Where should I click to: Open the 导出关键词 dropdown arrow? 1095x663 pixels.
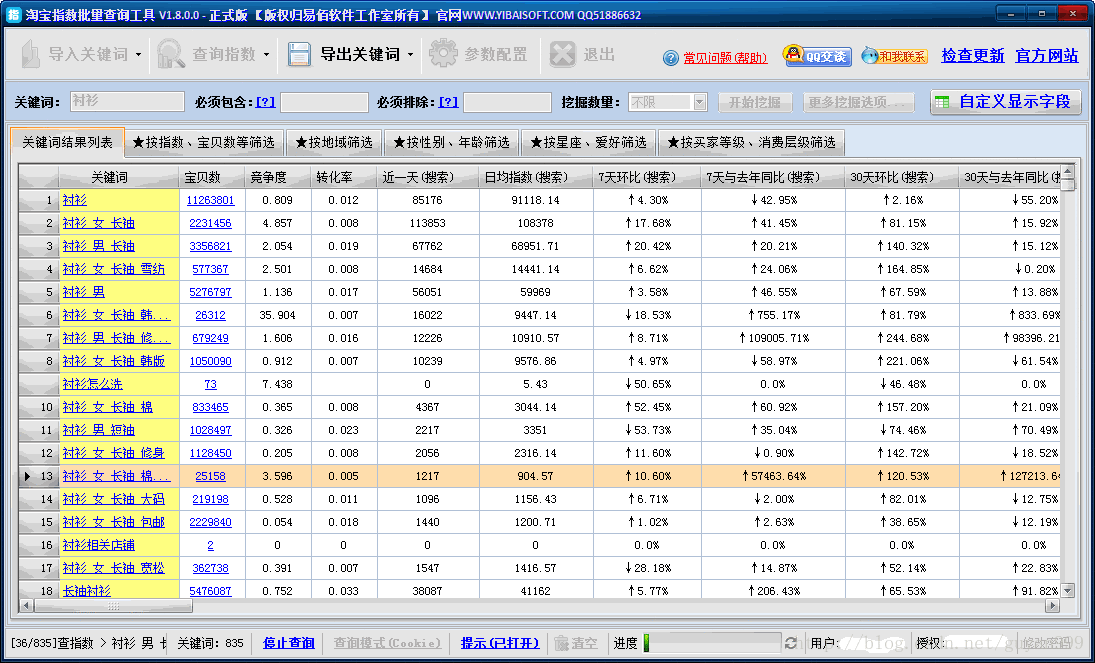(410, 54)
